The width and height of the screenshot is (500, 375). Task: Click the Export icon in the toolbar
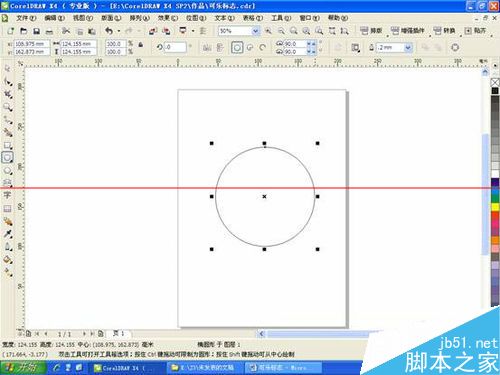[x=166, y=31]
